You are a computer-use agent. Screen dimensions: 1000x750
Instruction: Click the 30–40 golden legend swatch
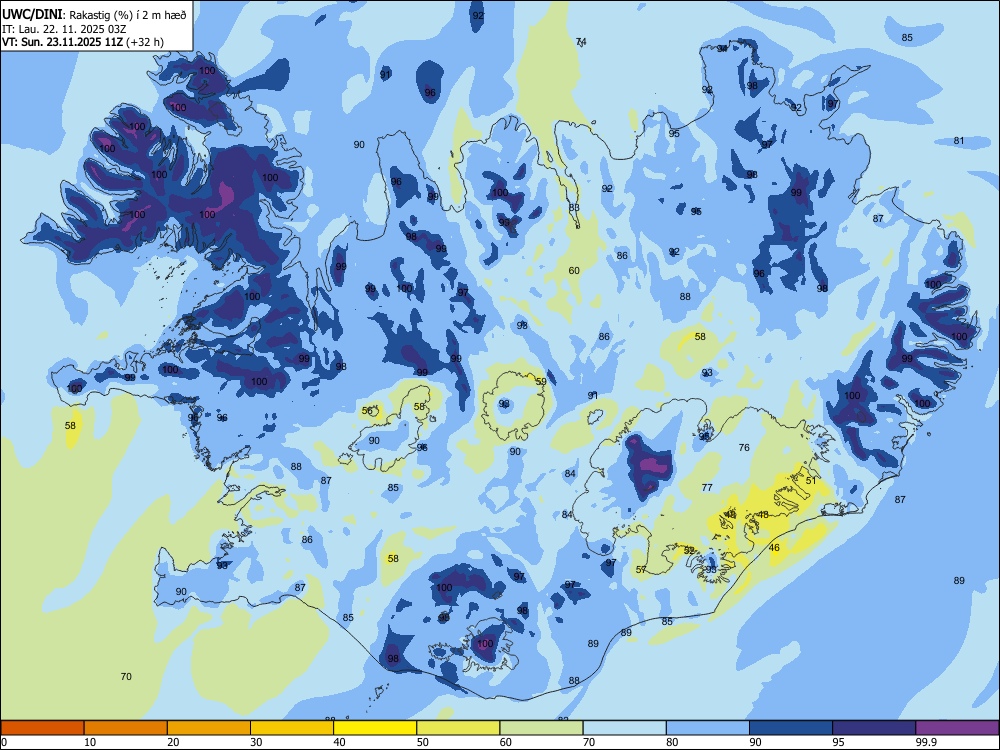pos(292,728)
